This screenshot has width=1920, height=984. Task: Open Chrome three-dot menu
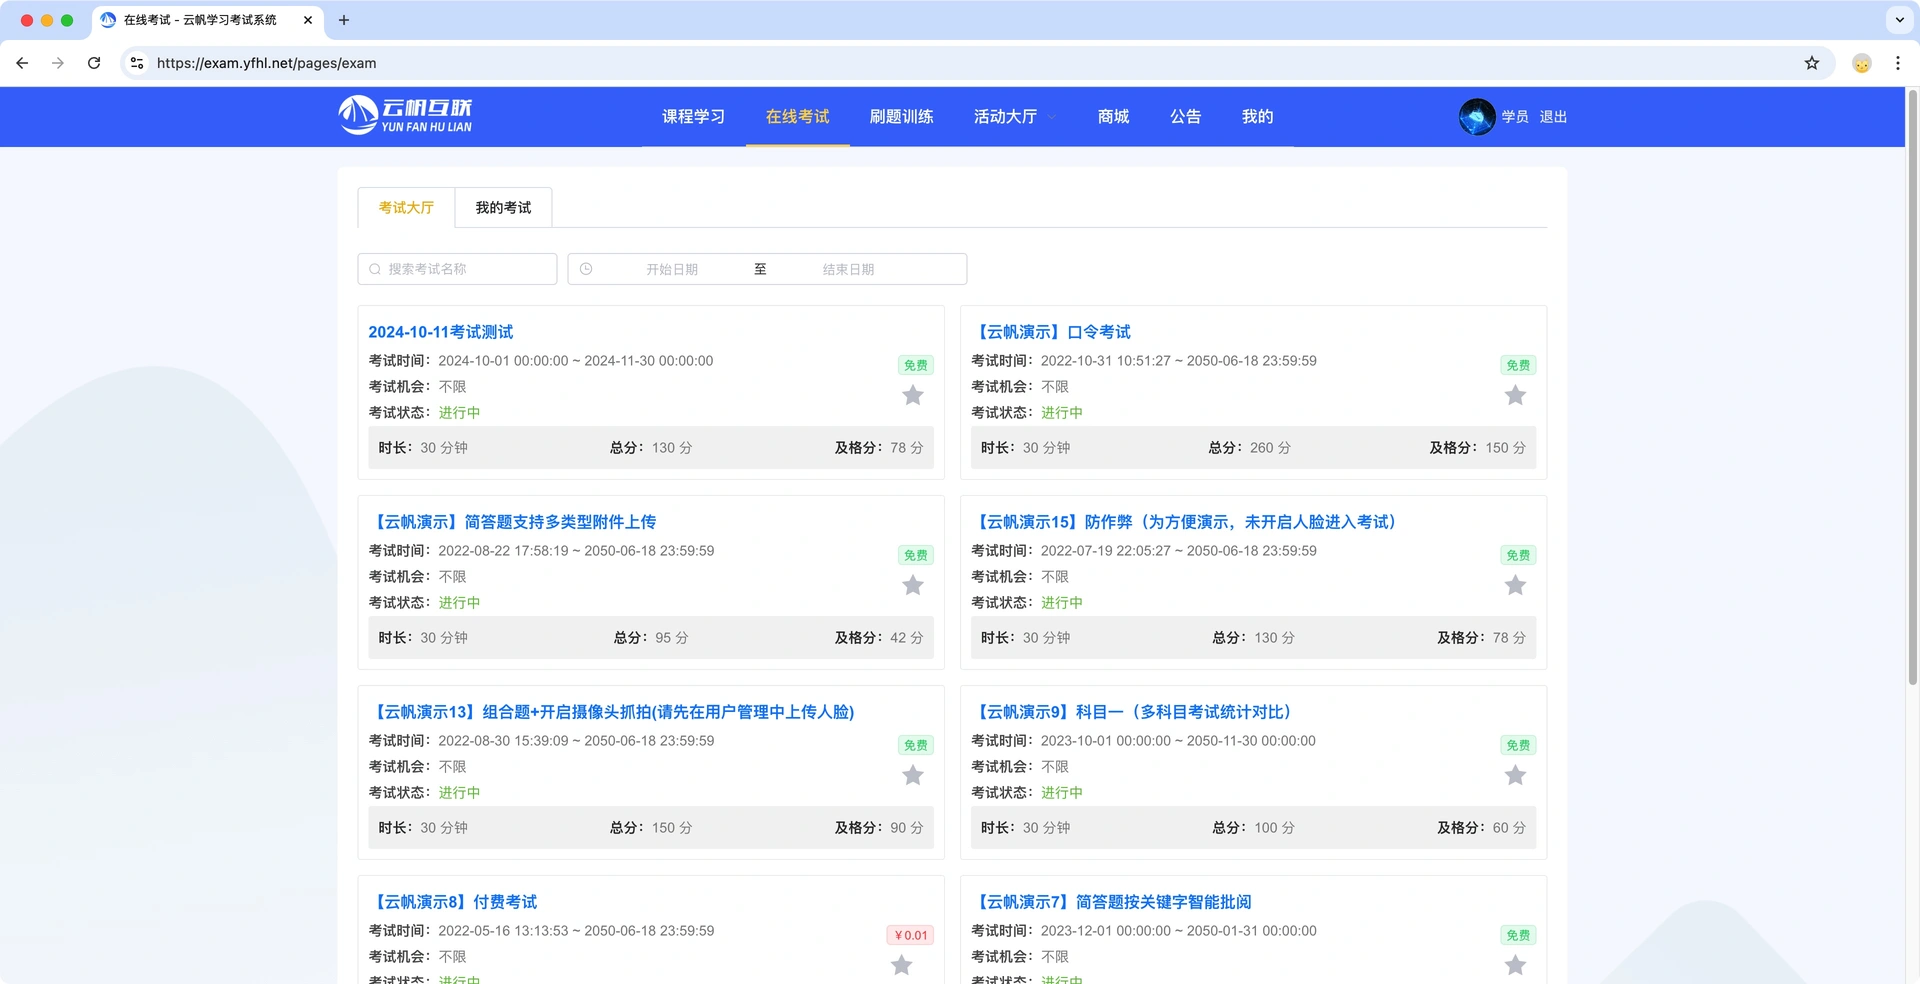click(x=1898, y=63)
